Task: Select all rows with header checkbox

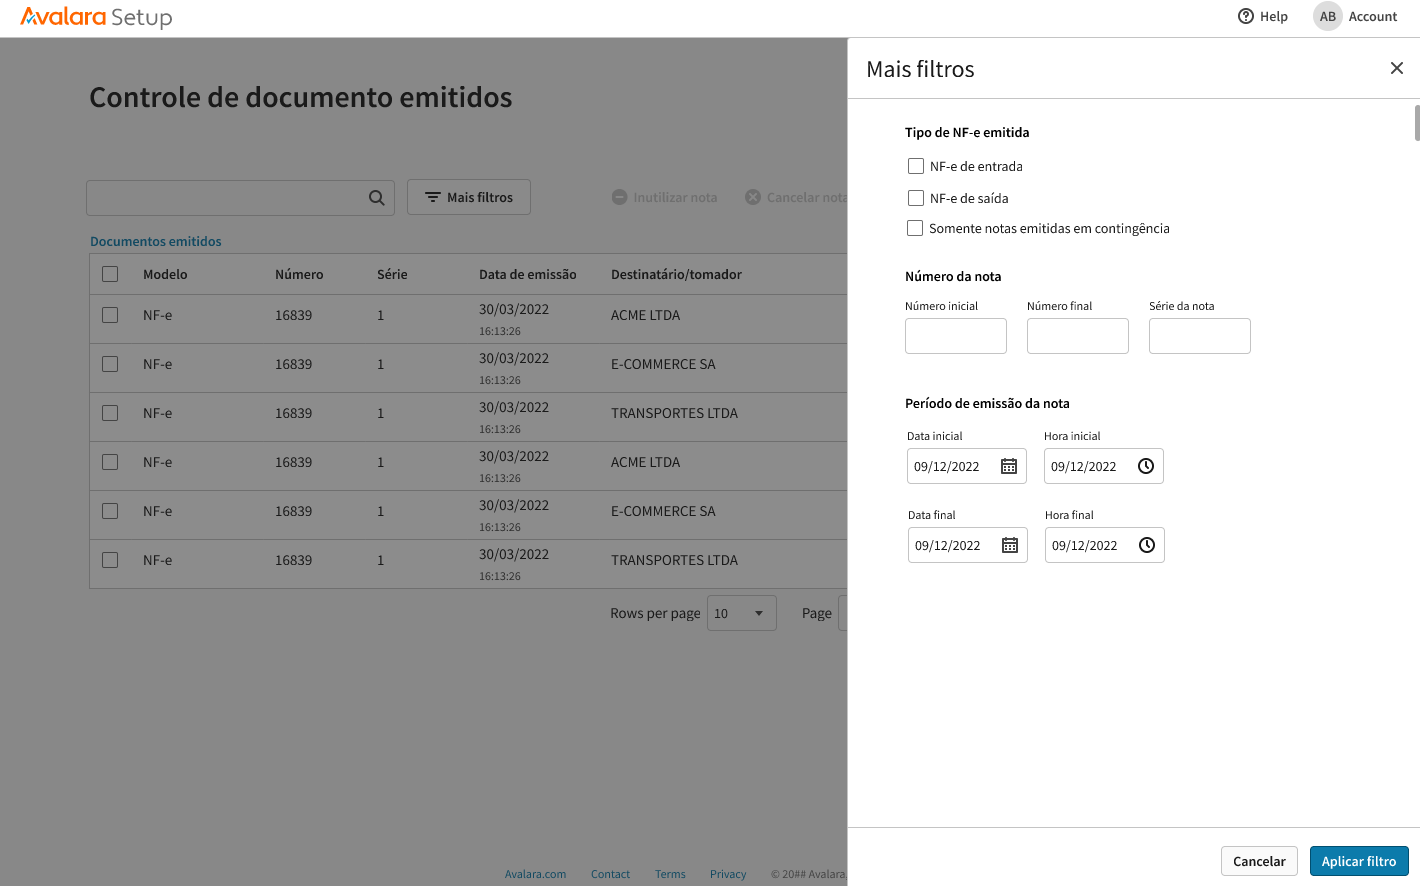Action: [110, 274]
